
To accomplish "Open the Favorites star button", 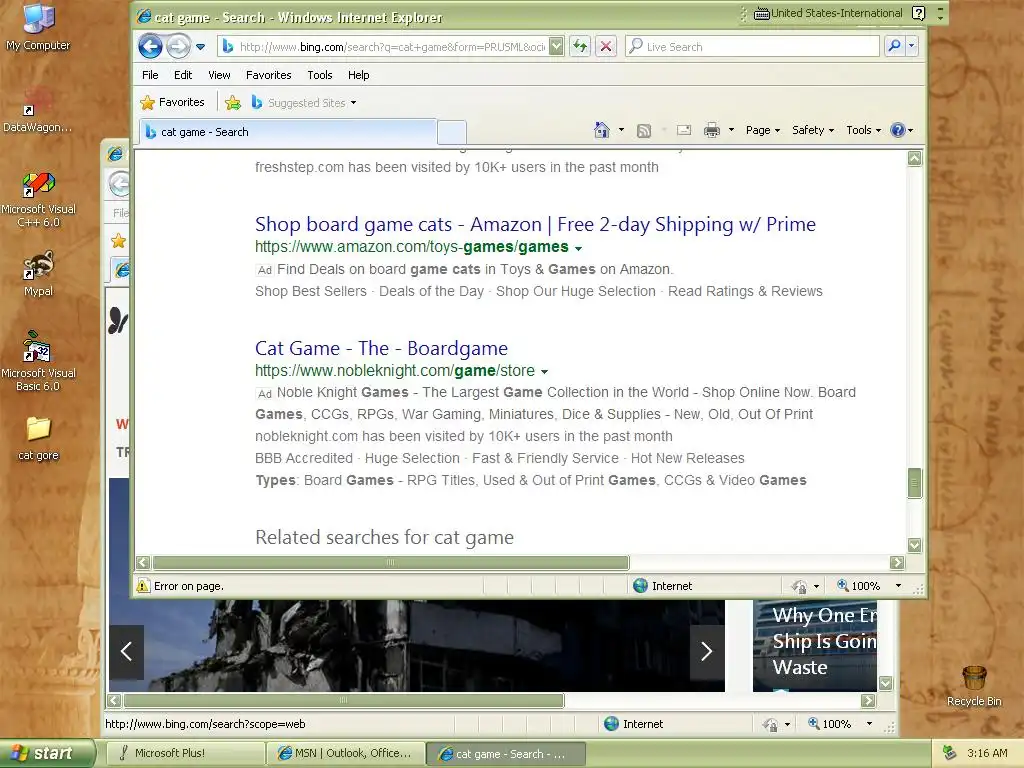I will click(x=172, y=103).
